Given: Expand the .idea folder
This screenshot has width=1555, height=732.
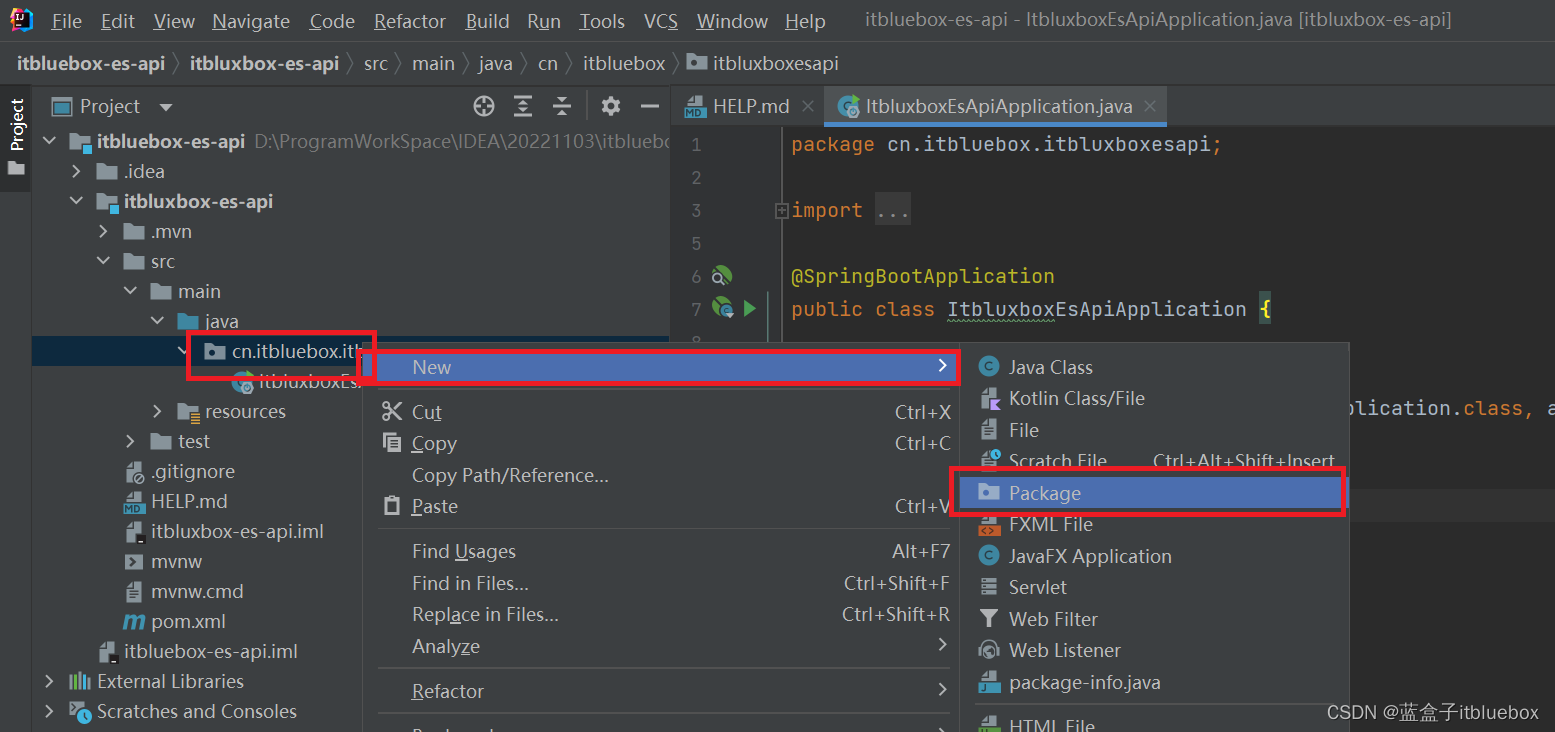Looking at the screenshot, I should [77, 172].
